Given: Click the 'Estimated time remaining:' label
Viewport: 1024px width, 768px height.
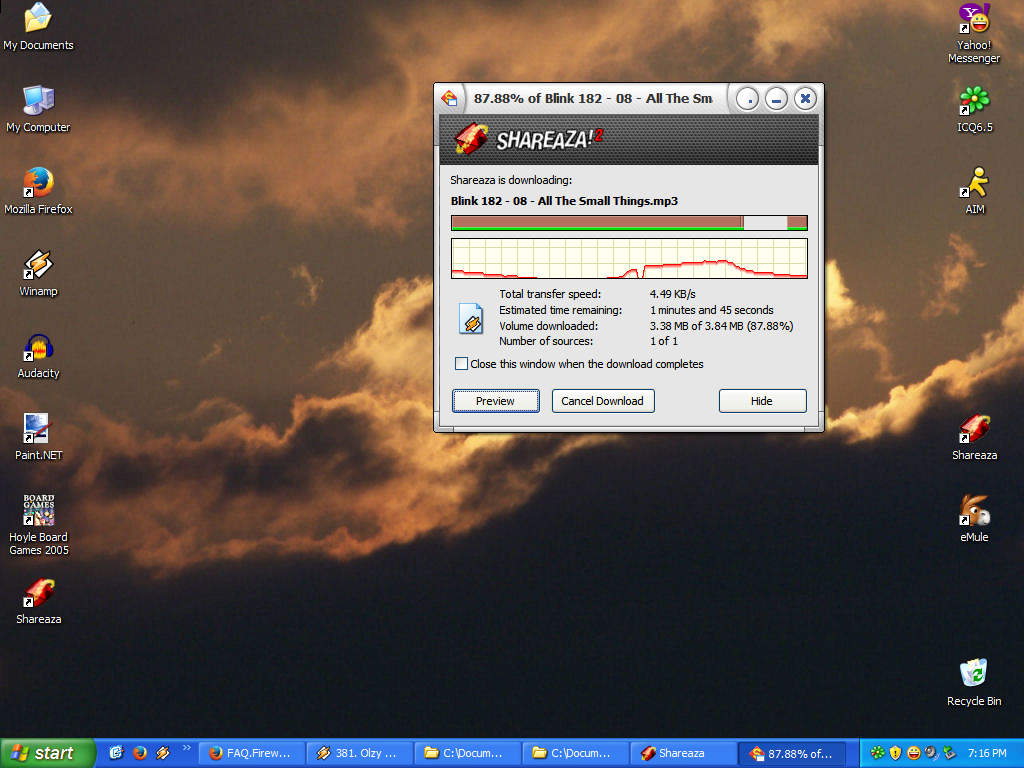Looking at the screenshot, I should click(x=560, y=310).
